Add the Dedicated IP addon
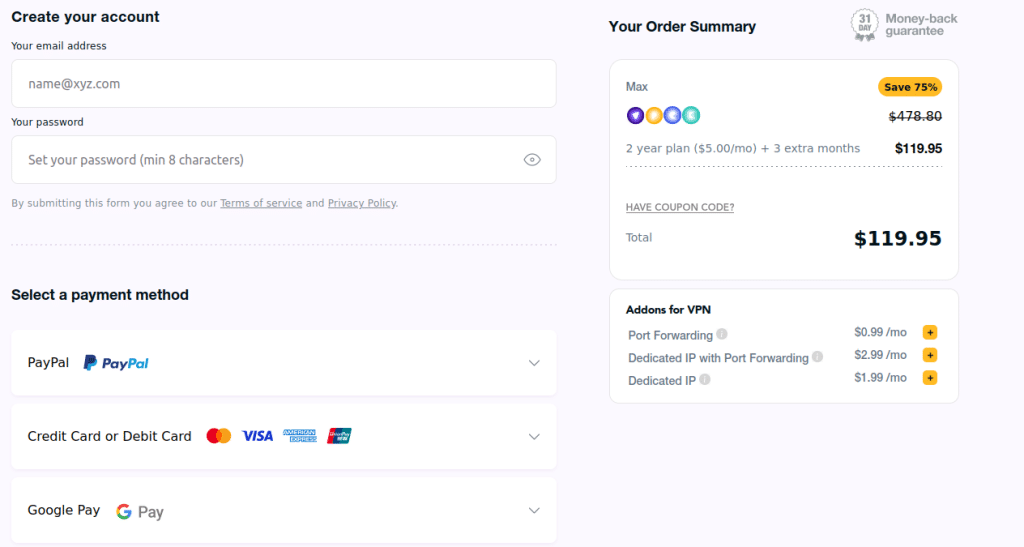Viewport: 1024px width, 547px height. (930, 378)
